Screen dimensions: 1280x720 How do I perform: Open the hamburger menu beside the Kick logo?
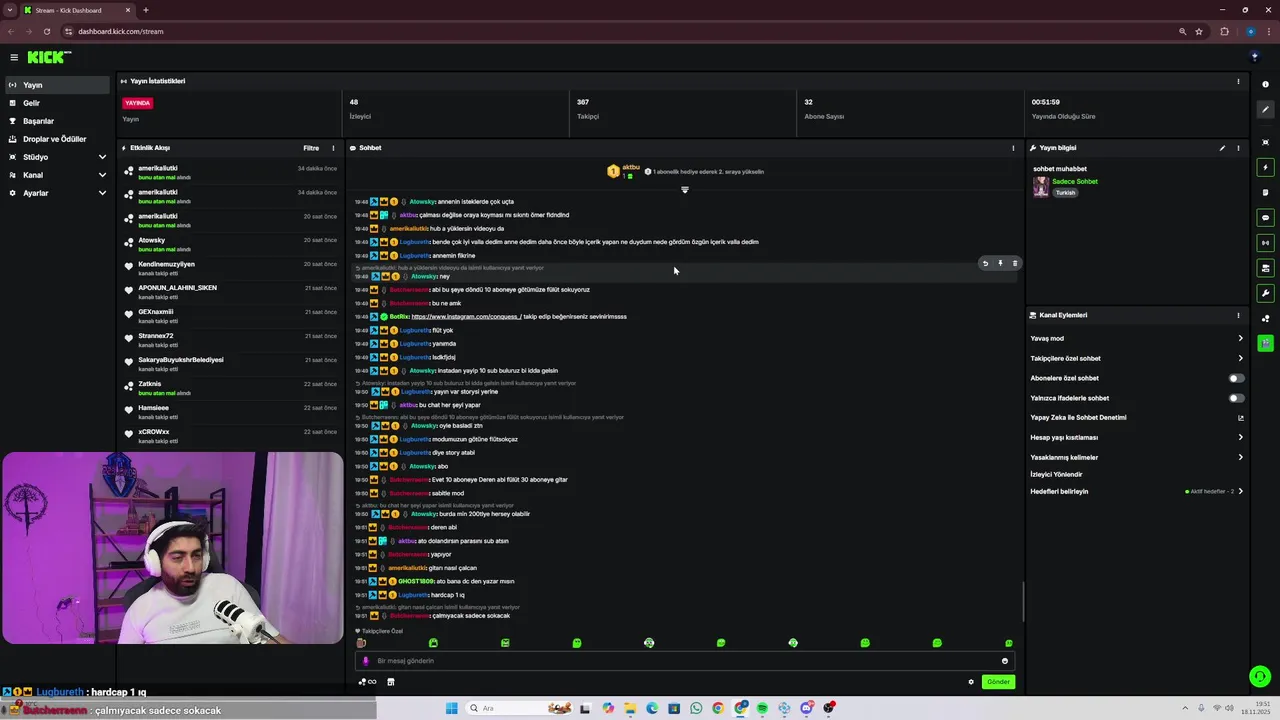point(14,57)
